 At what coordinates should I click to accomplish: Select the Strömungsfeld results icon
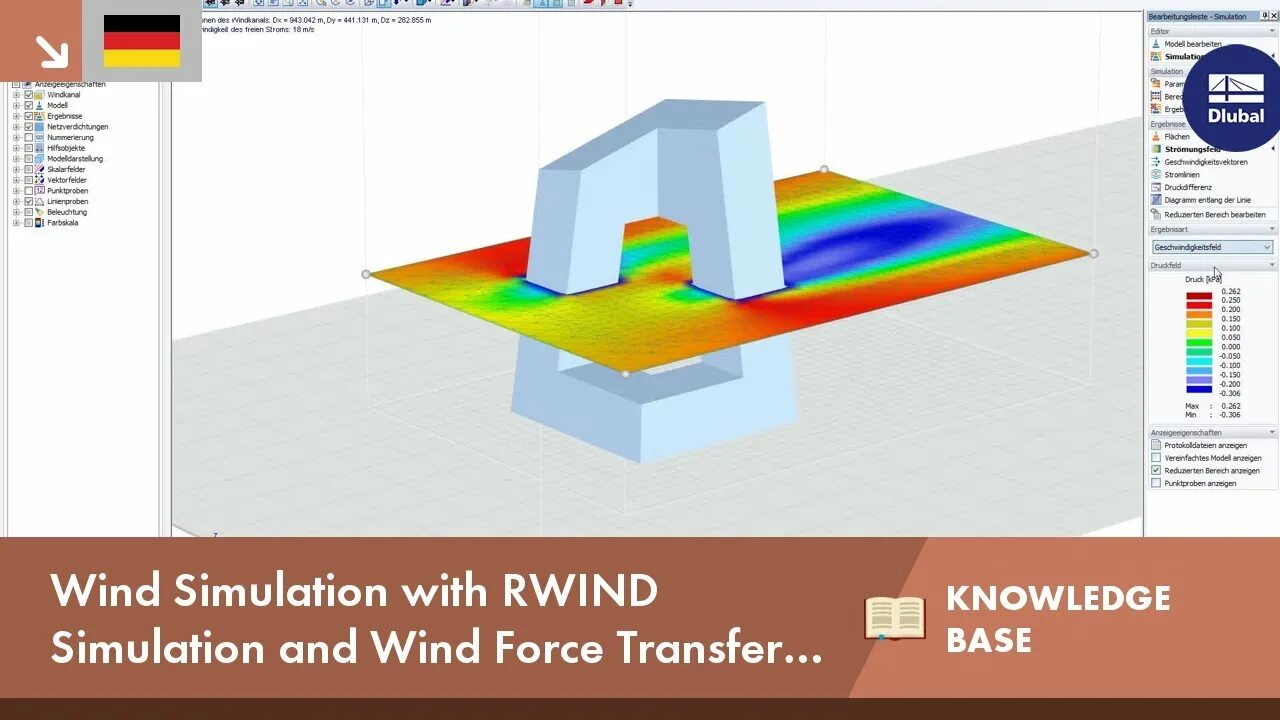1156,150
